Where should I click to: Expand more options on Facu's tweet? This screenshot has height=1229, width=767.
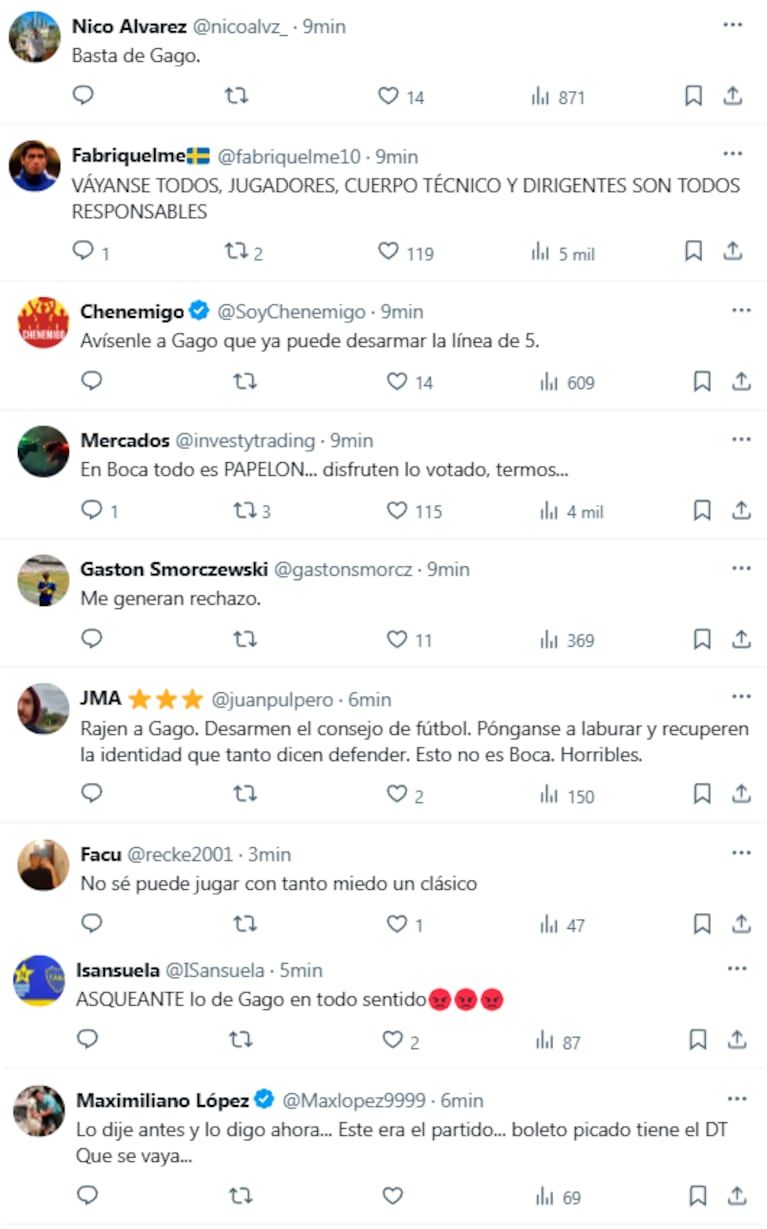741,853
